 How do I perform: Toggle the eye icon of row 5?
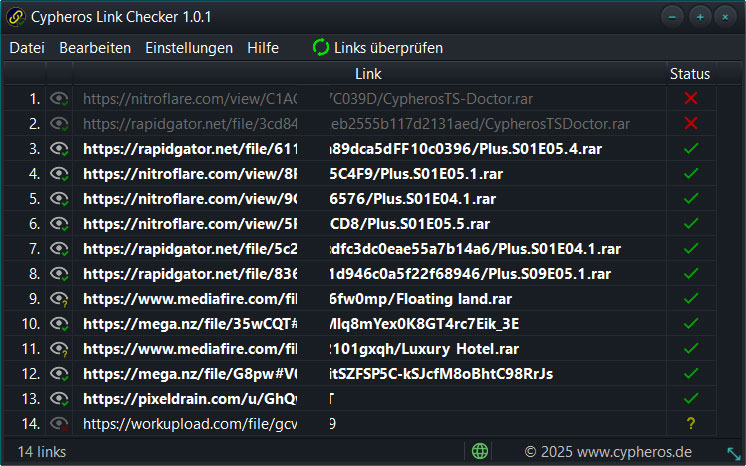pyautogui.click(x=59, y=199)
